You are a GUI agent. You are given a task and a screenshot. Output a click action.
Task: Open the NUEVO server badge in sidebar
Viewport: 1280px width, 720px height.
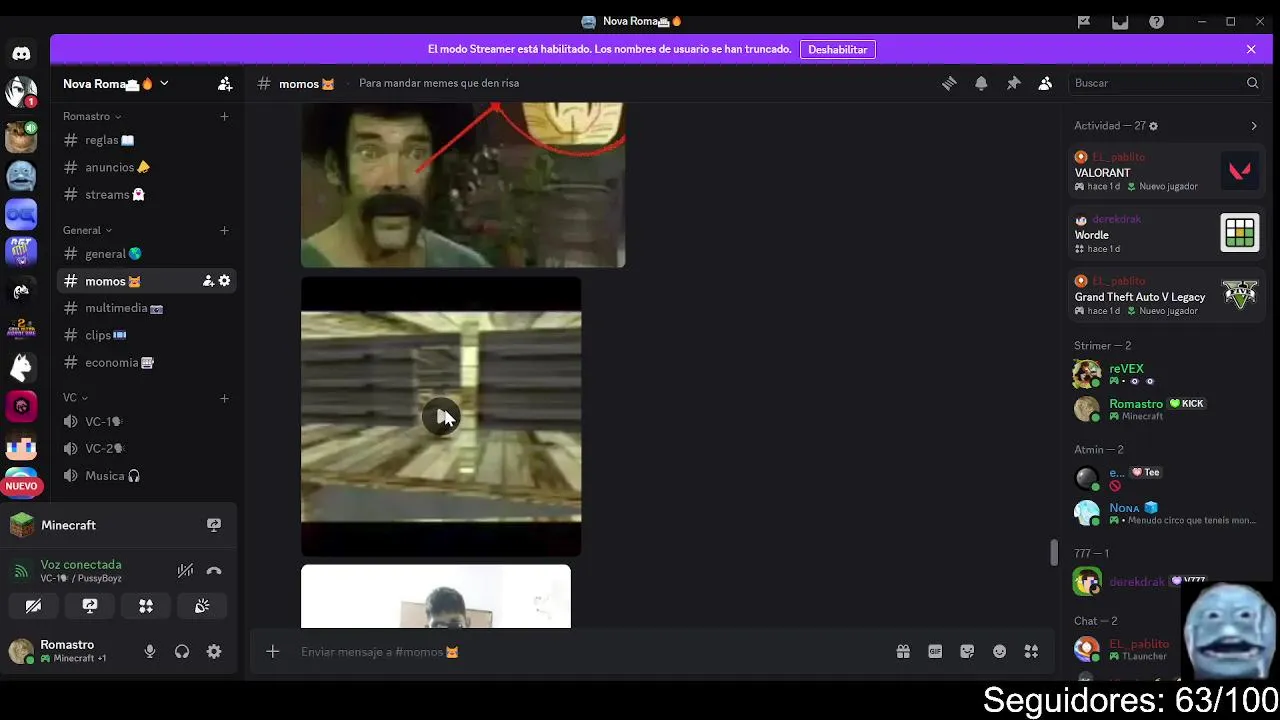click(x=21, y=486)
